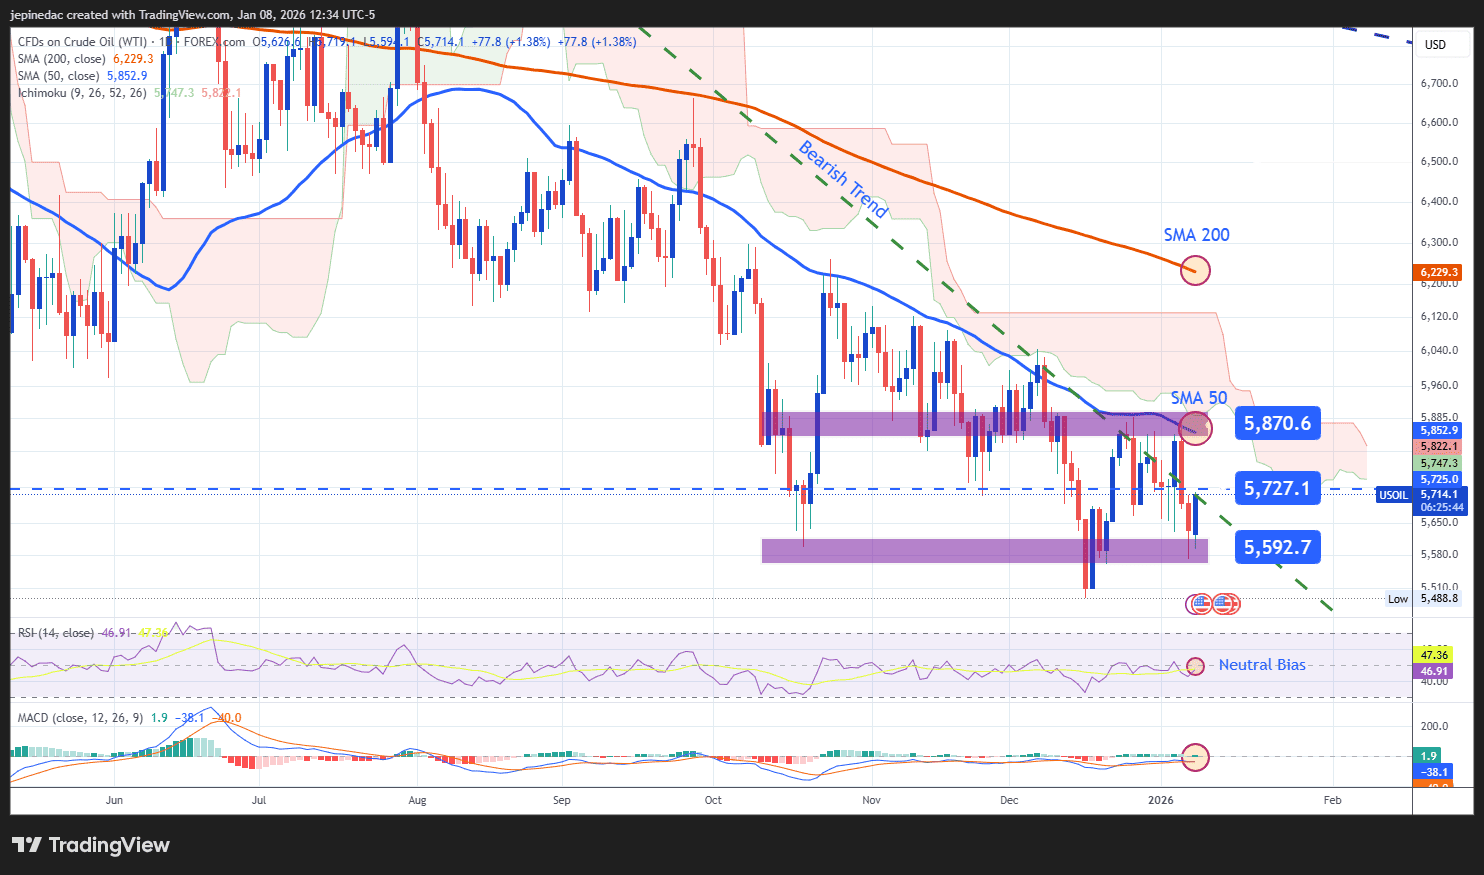1484x875 pixels.
Task: Click the circle marker on the MACD panel
Action: pos(1195,757)
